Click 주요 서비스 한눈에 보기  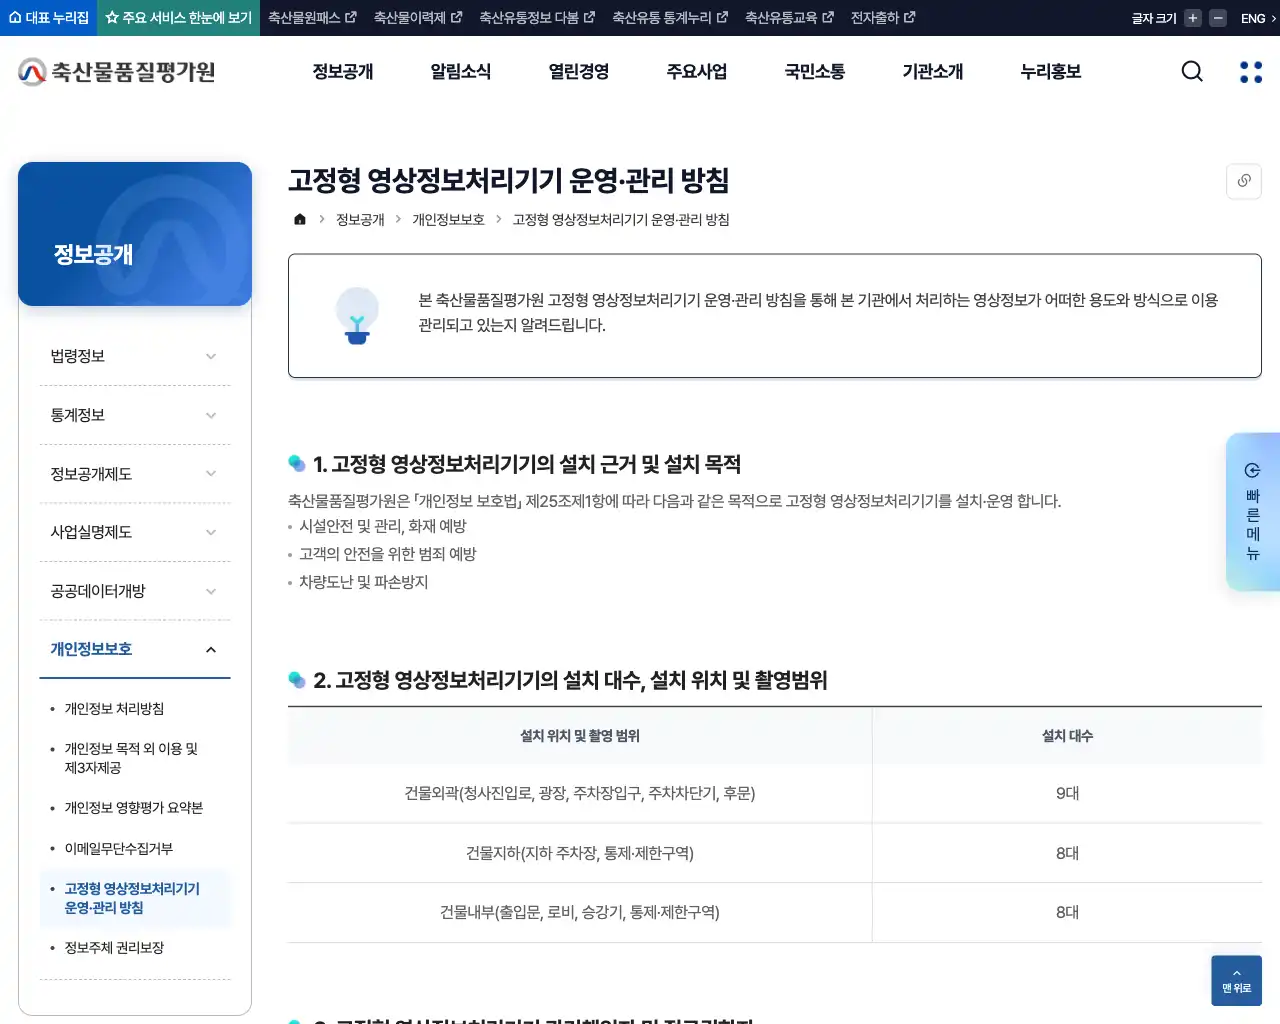point(178,17)
